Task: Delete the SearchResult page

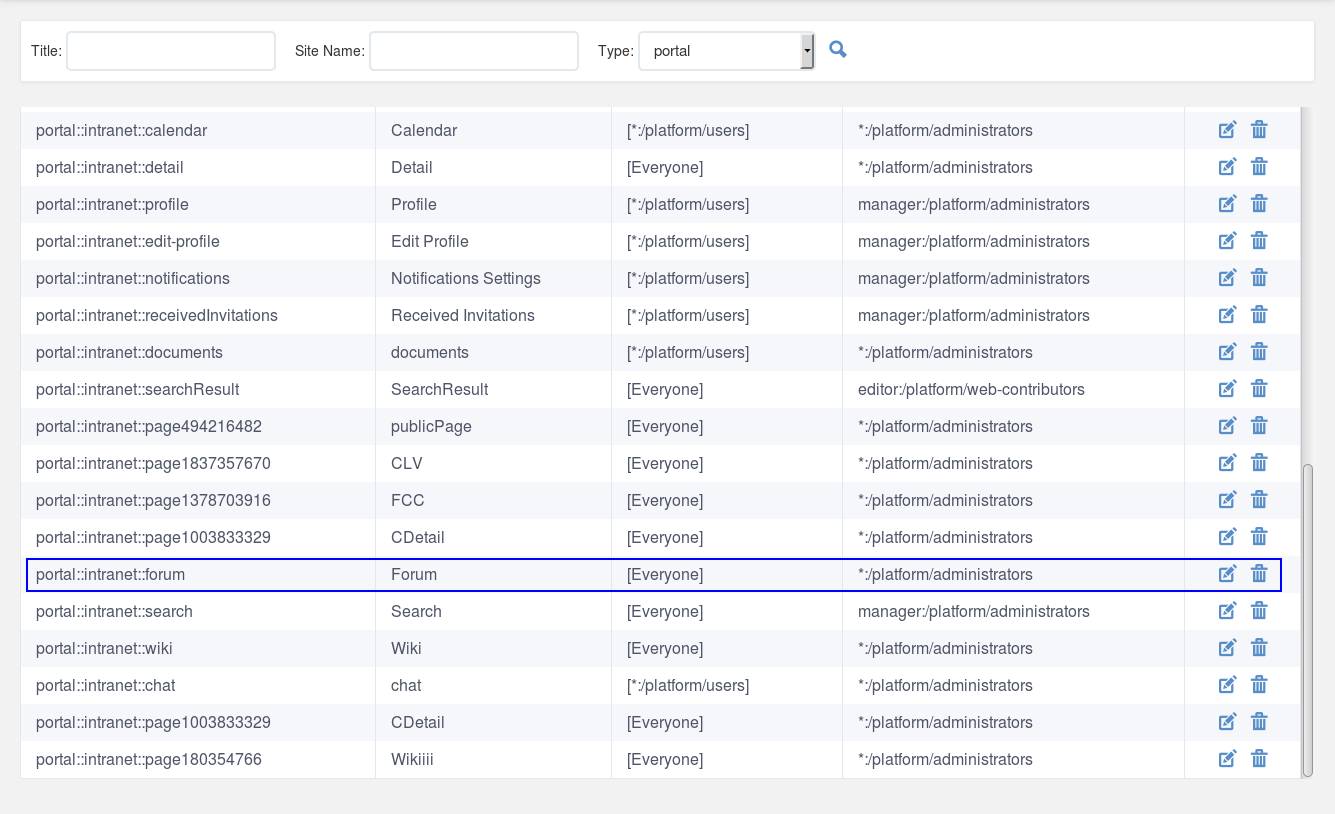Action: 1259,389
